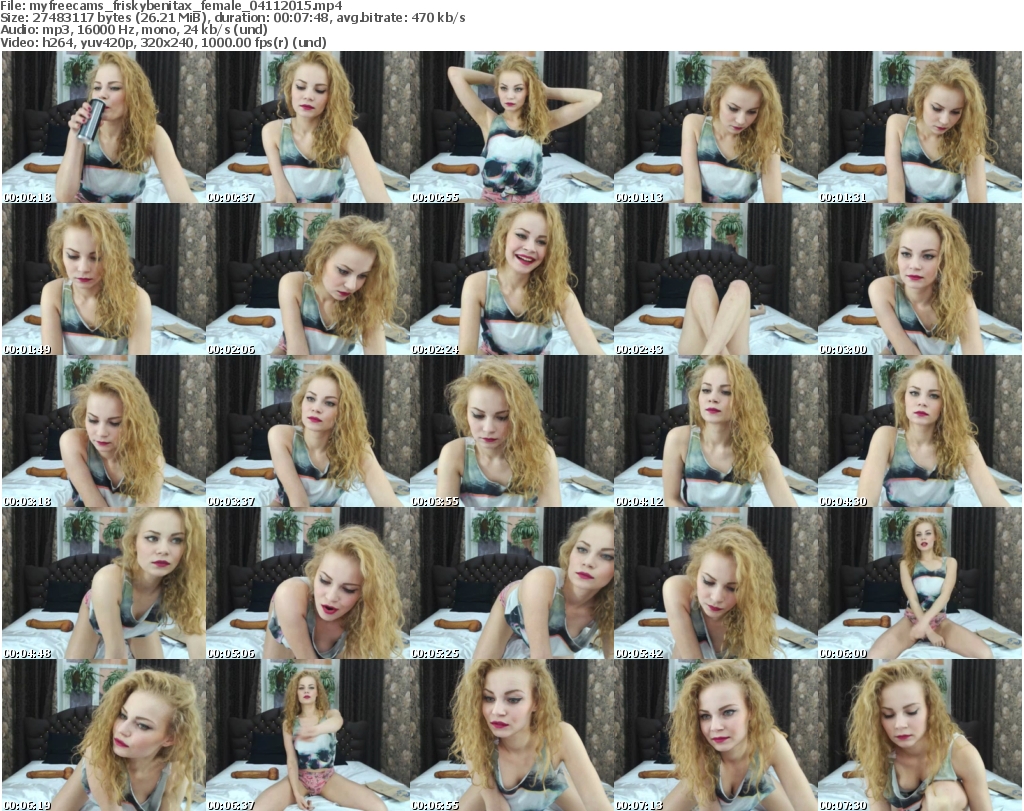1024x811 pixels.
Task: Open the 00:01:49 frame thumbnail
Action: coord(104,279)
